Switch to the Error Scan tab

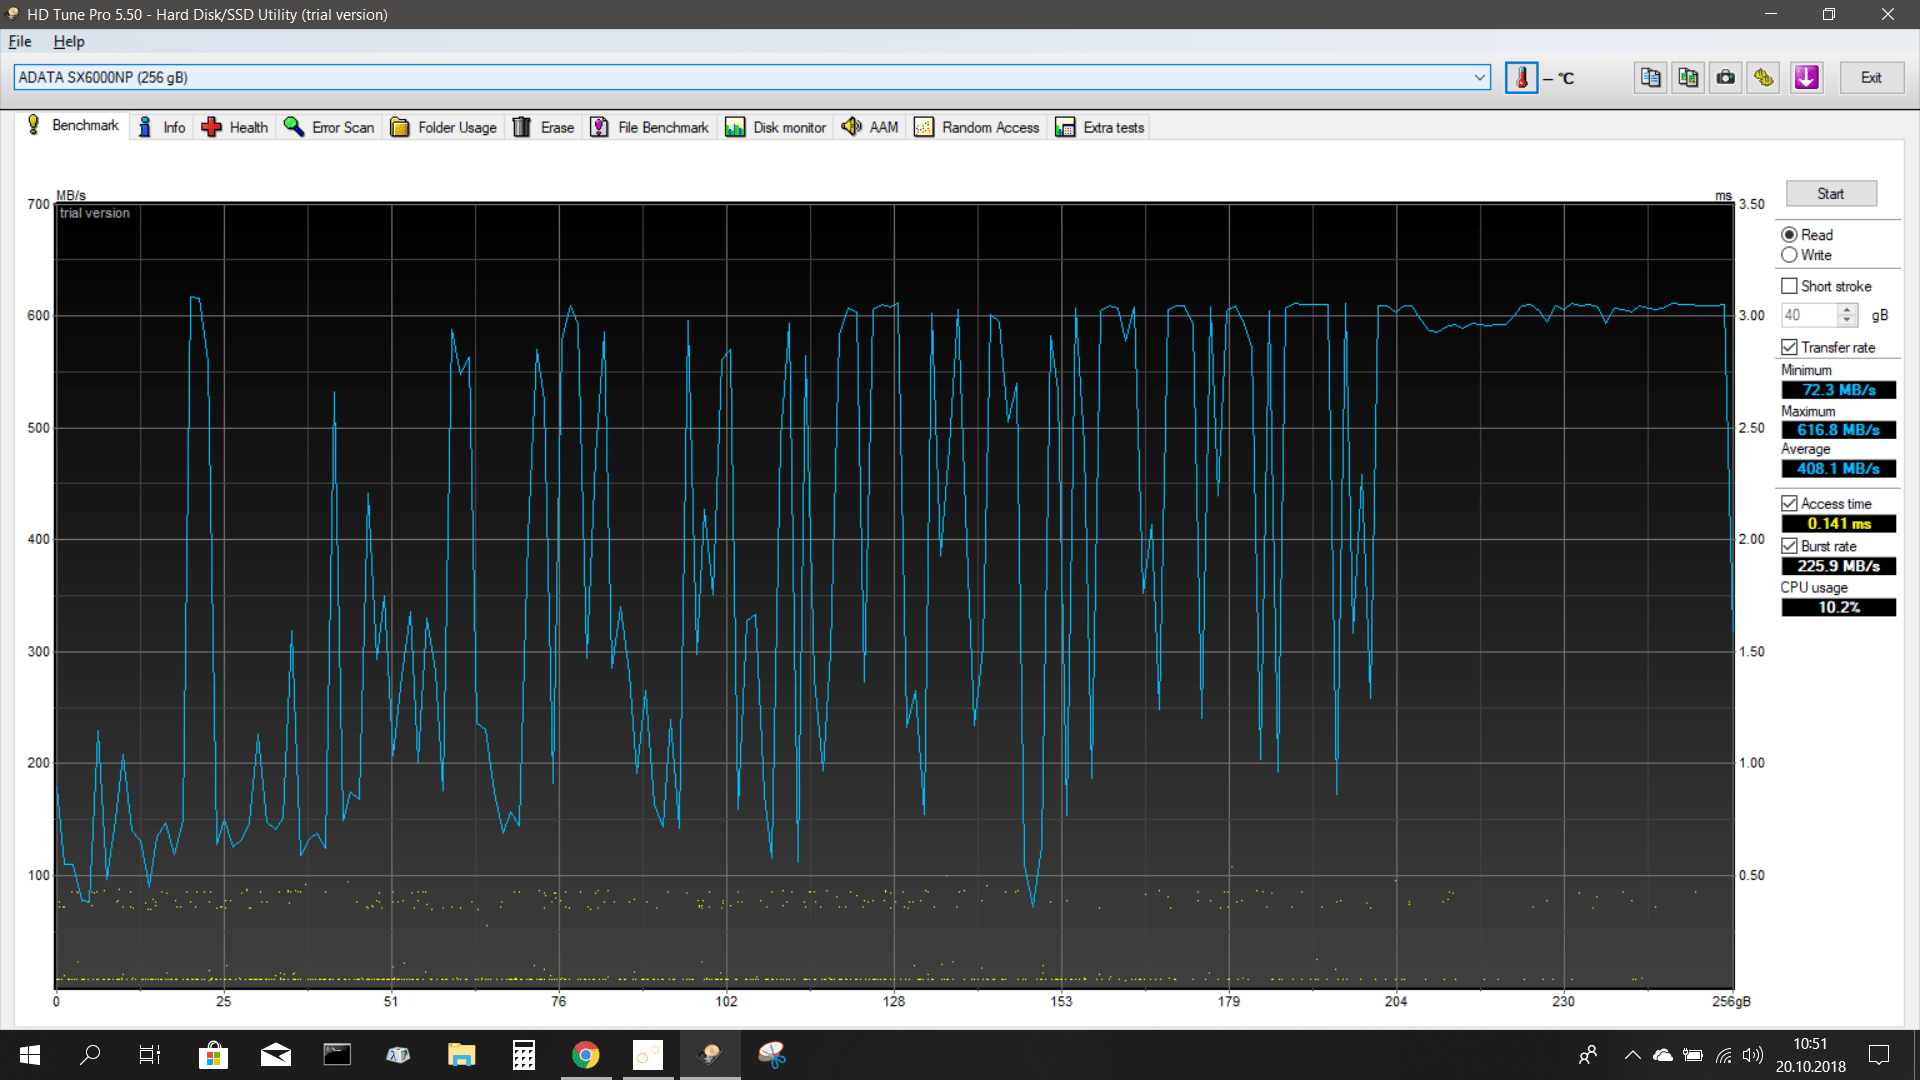(330, 127)
